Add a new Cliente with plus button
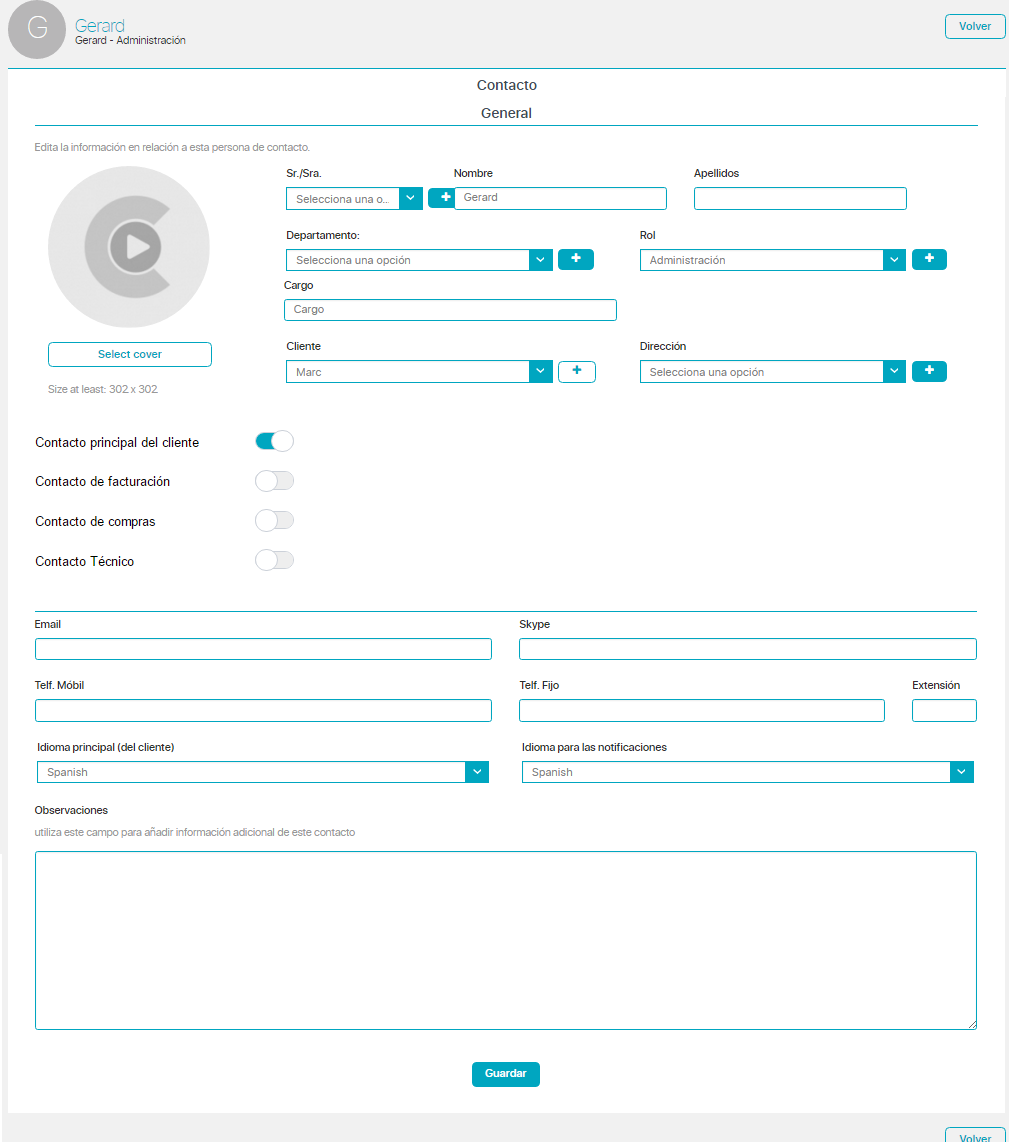This screenshot has height=1142, width=1009. click(576, 371)
